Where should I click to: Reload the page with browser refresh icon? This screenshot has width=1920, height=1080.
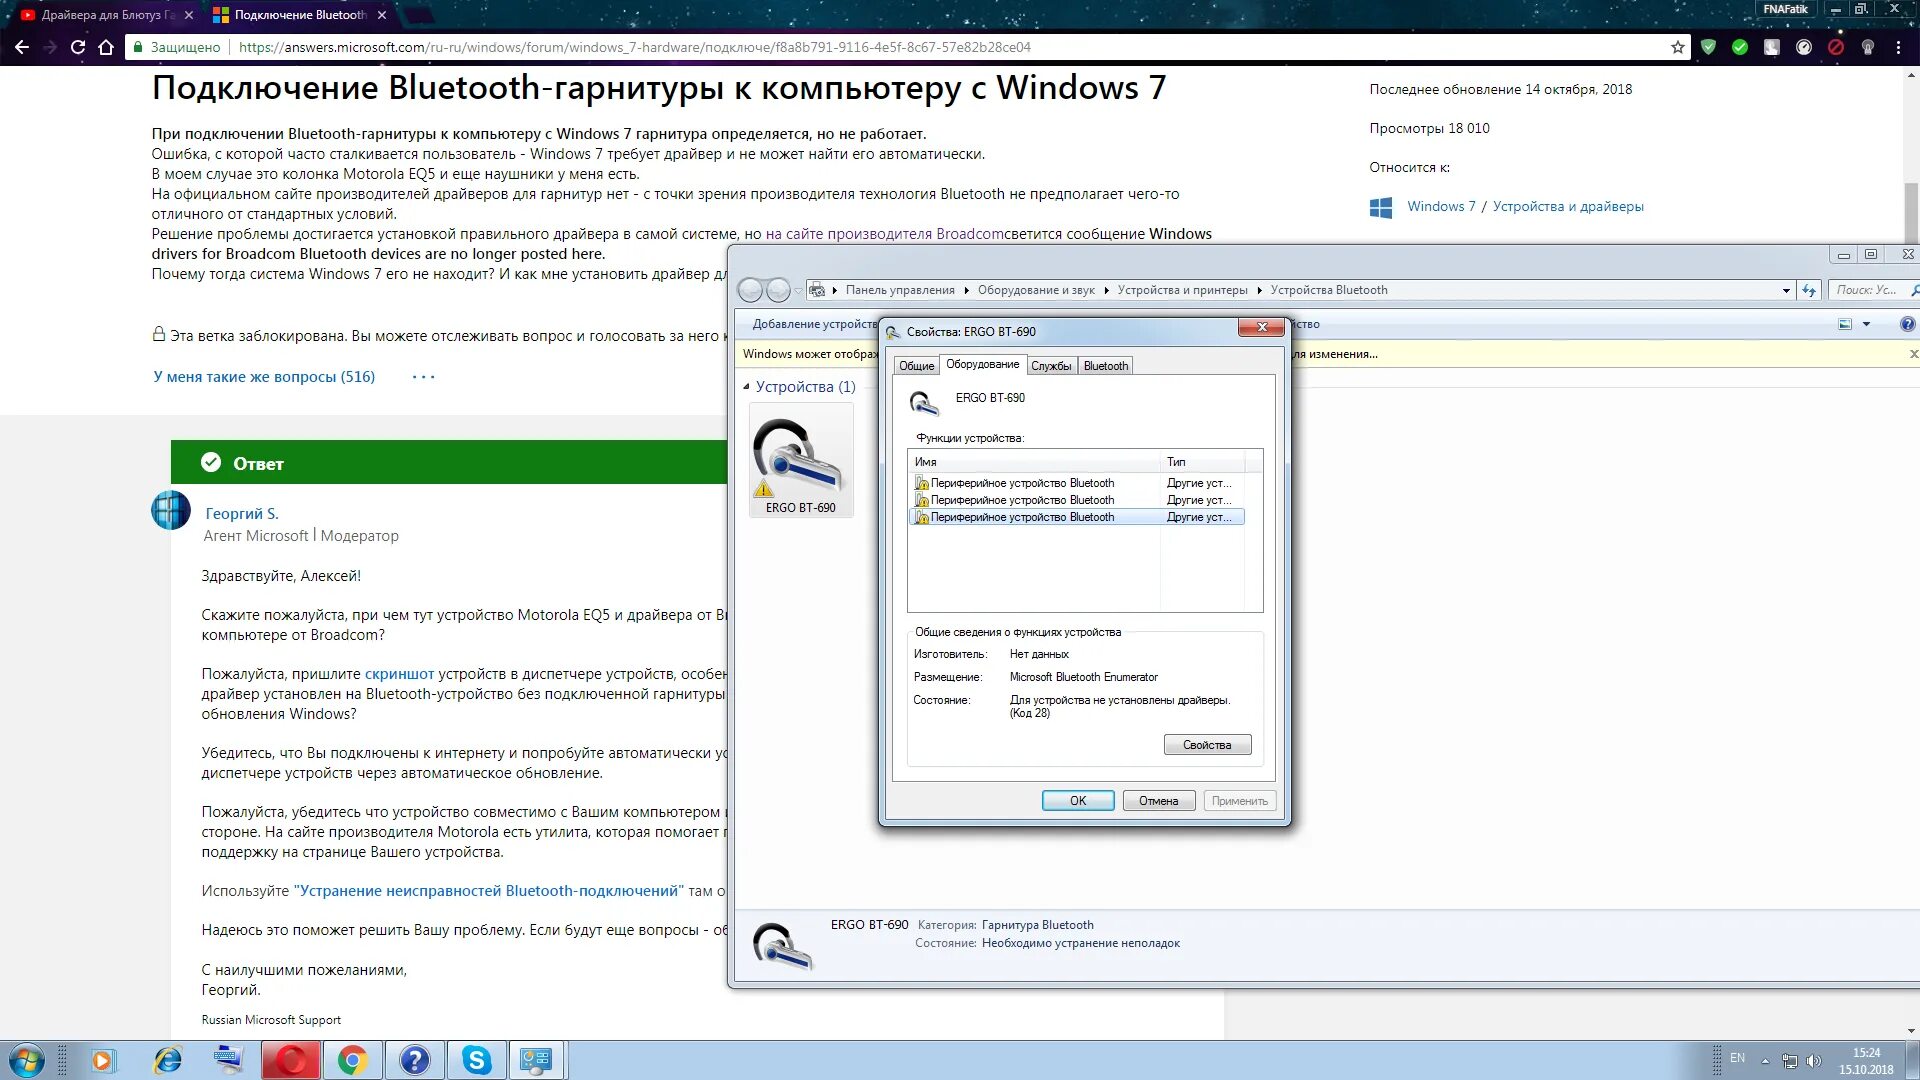[x=78, y=47]
